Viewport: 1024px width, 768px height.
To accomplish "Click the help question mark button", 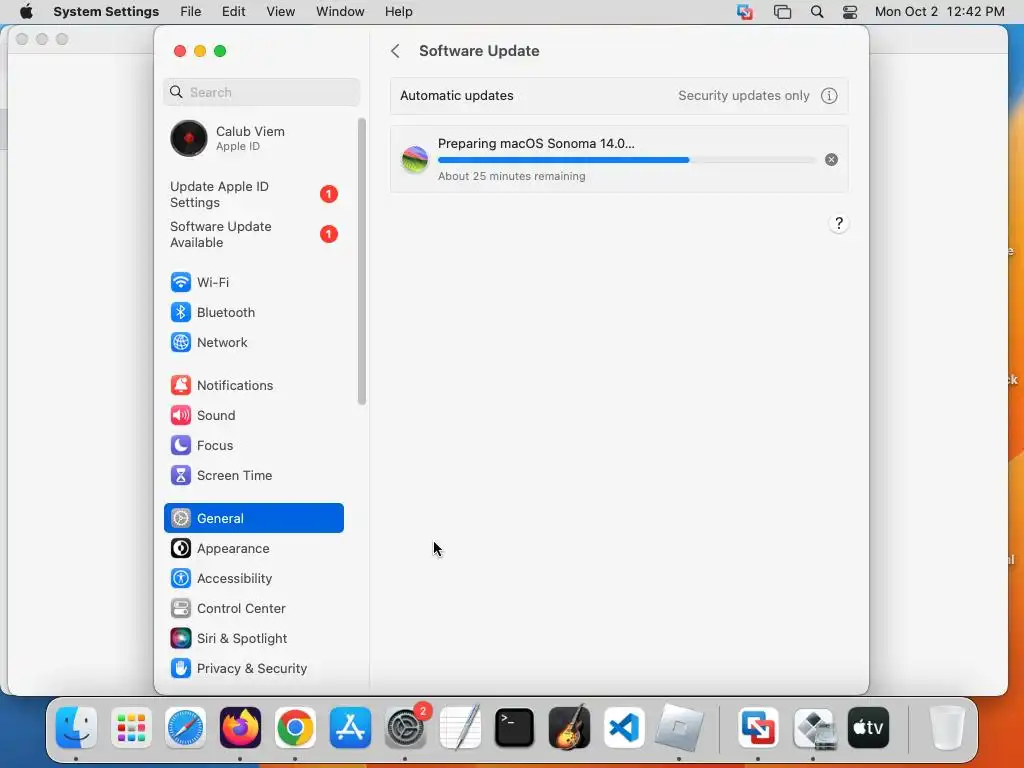I will click(839, 223).
